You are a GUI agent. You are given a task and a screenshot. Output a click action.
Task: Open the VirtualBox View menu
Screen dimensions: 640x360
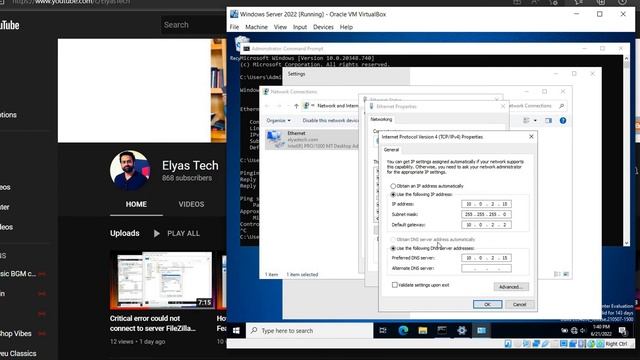(280, 27)
